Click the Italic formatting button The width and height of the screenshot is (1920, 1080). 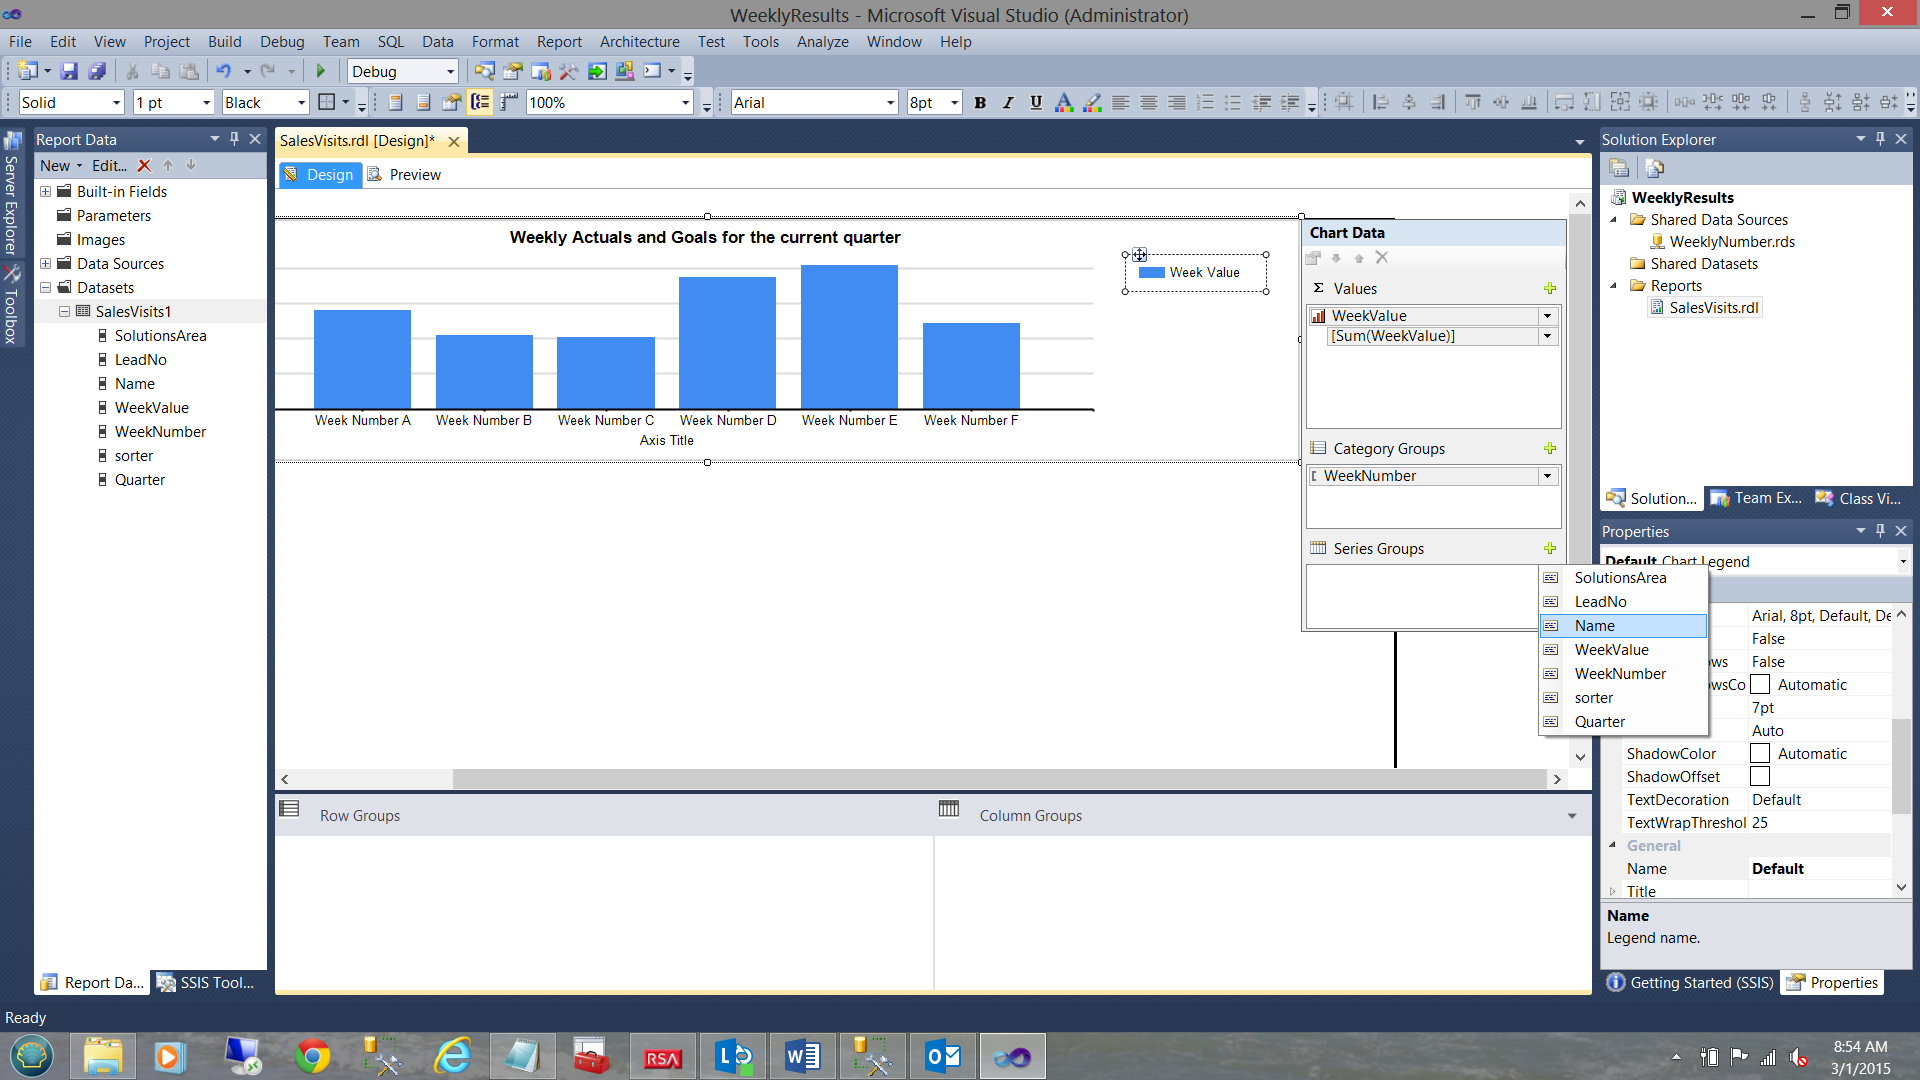(x=1008, y=102)
